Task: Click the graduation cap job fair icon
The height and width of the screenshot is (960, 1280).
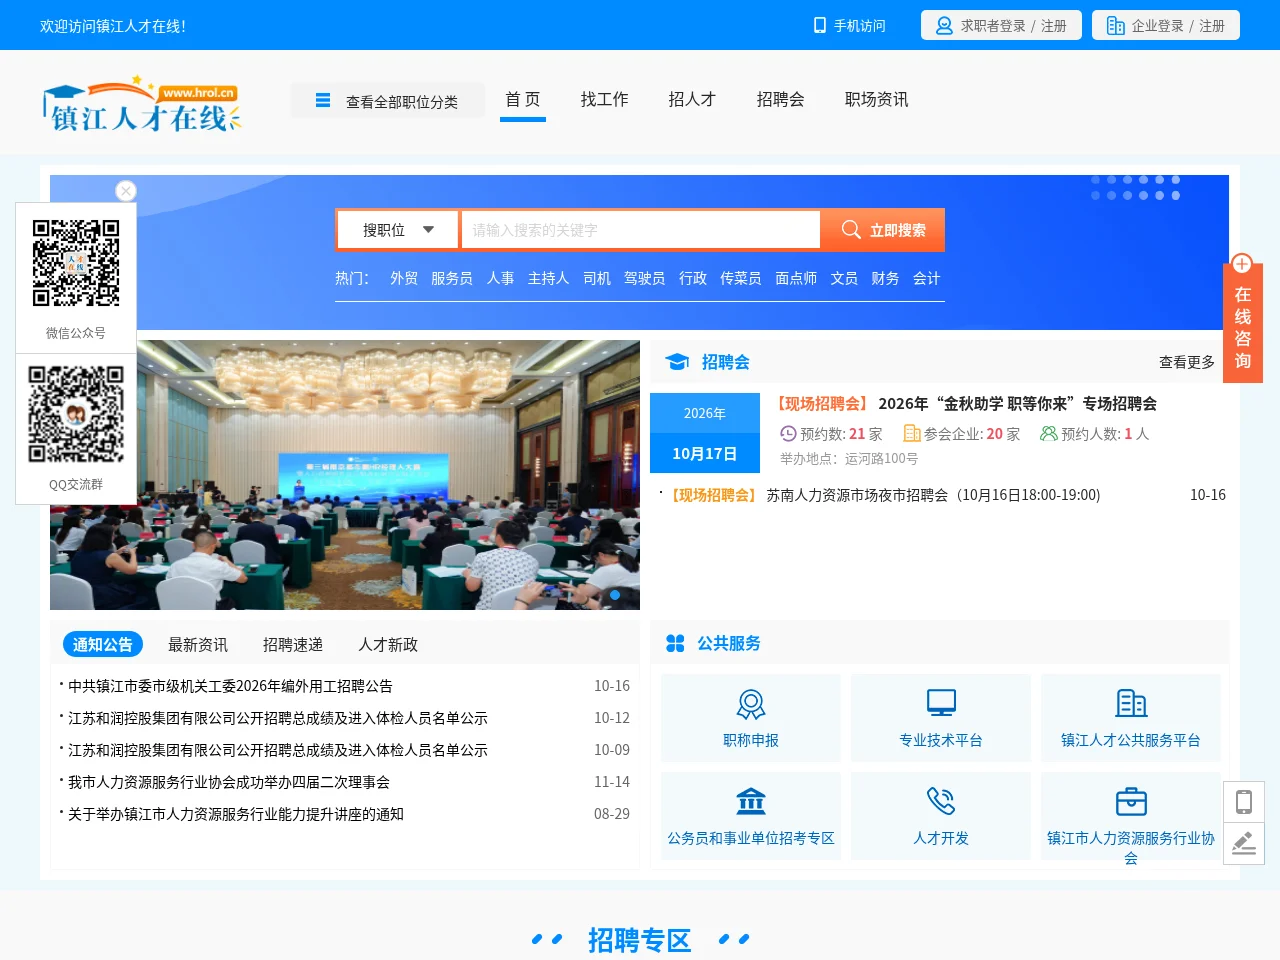Action: (677, 362)
